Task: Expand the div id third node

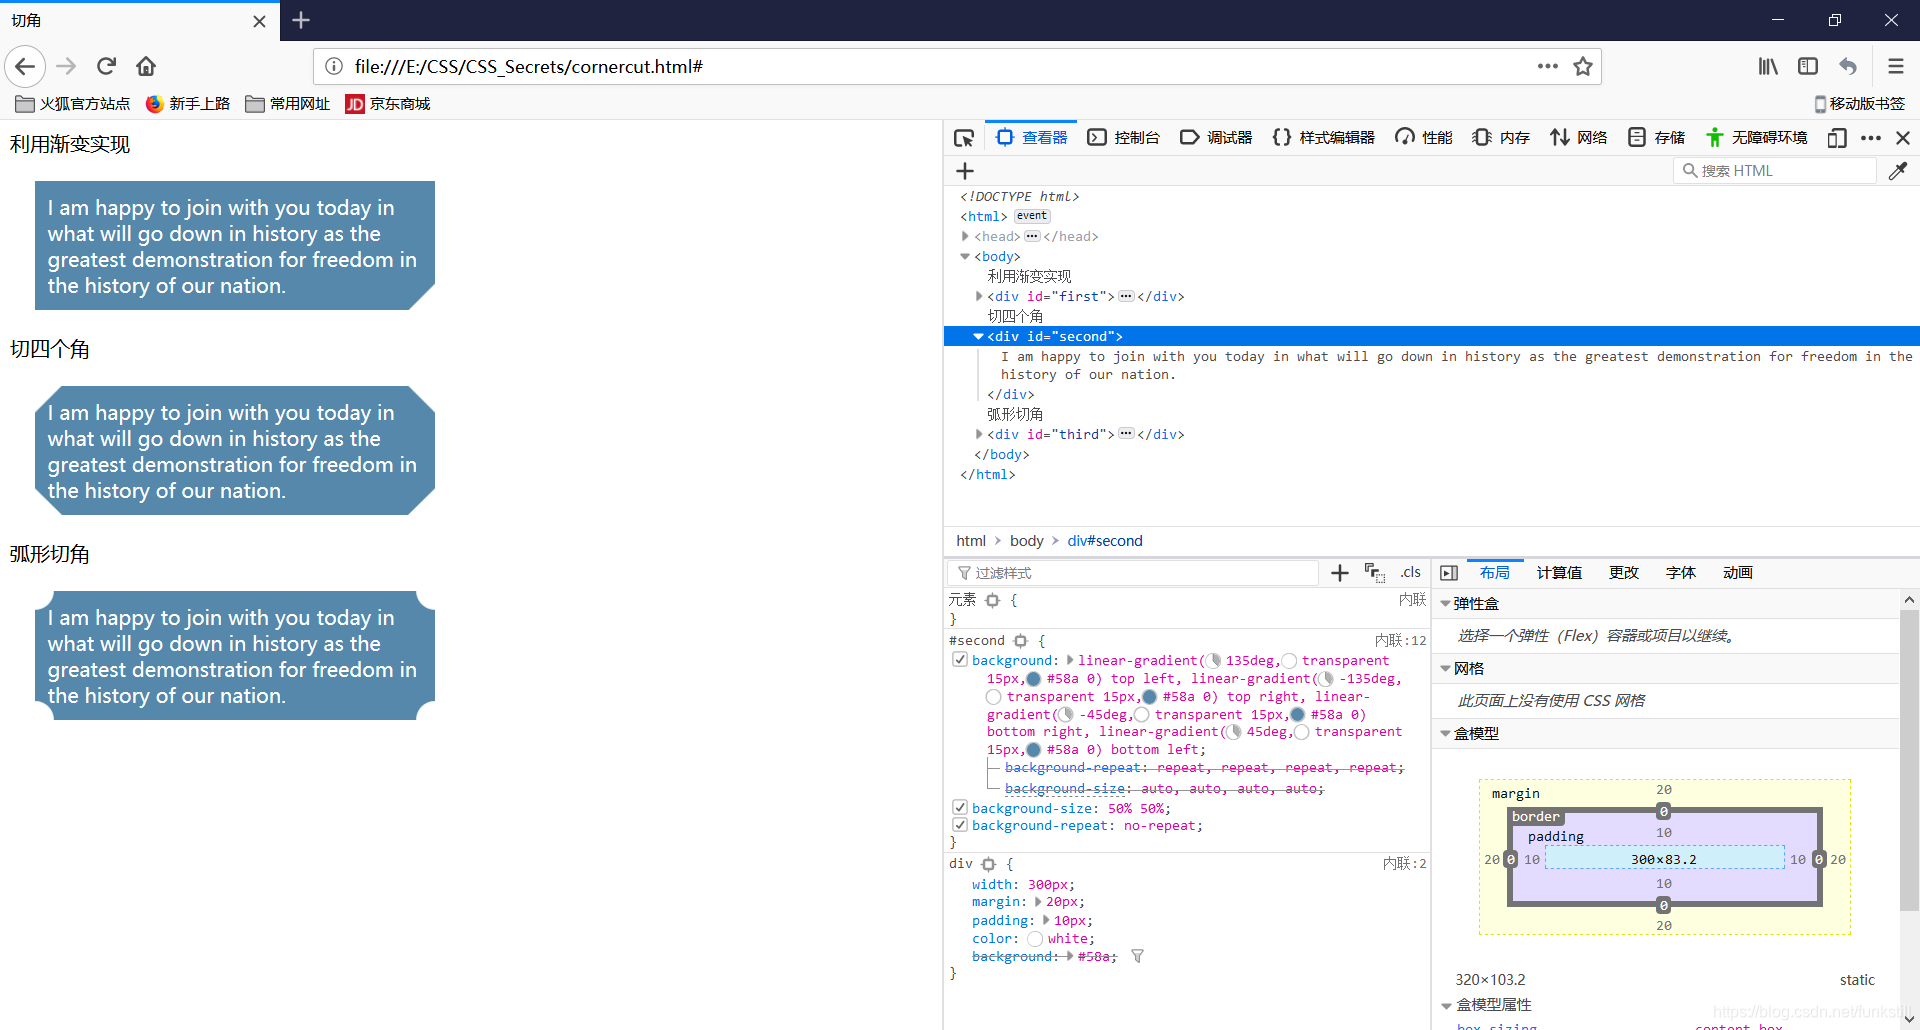Action: pos(978,434)
